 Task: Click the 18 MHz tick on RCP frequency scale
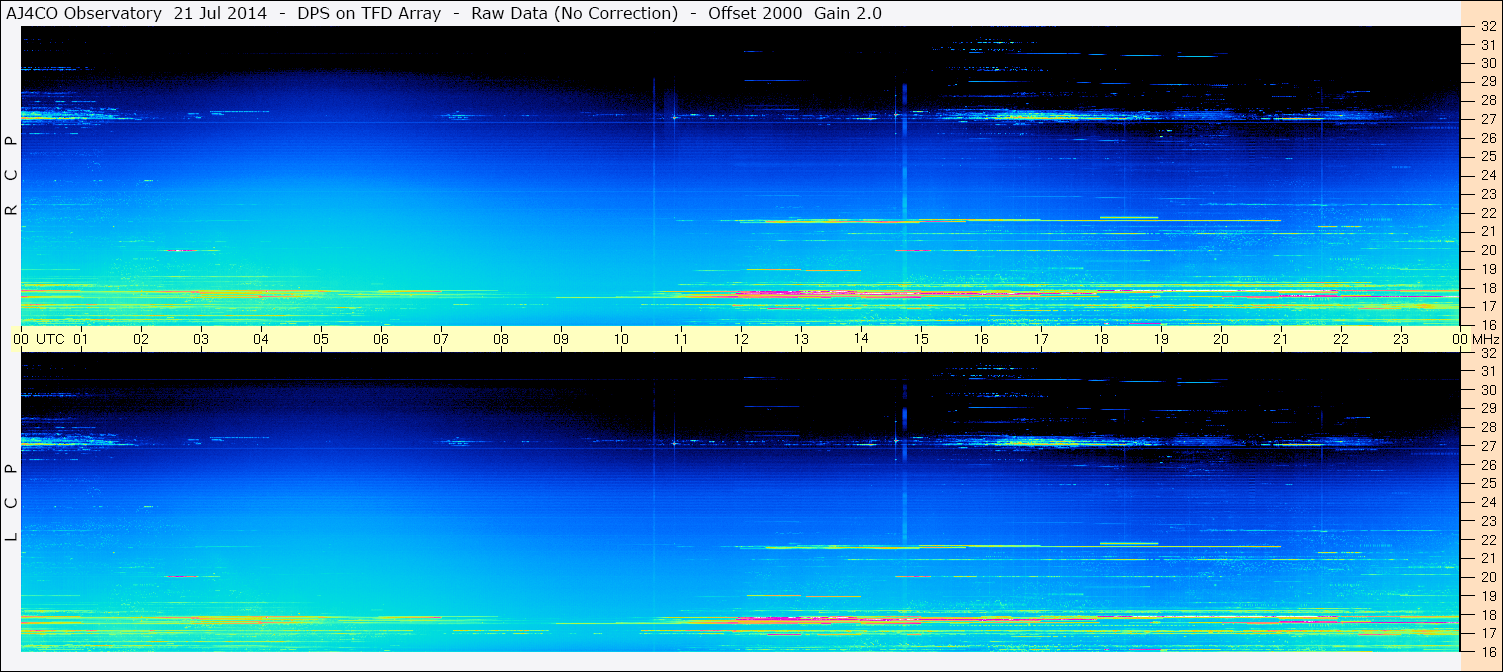1488,288
